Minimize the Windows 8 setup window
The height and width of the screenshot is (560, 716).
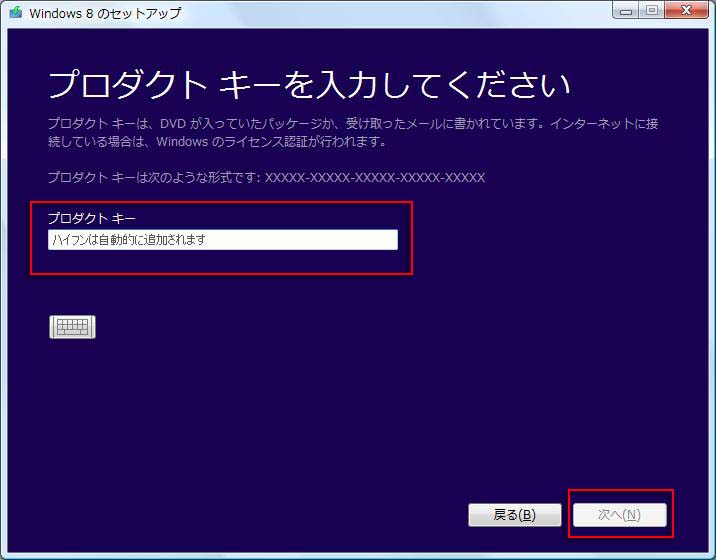(626, 11)
